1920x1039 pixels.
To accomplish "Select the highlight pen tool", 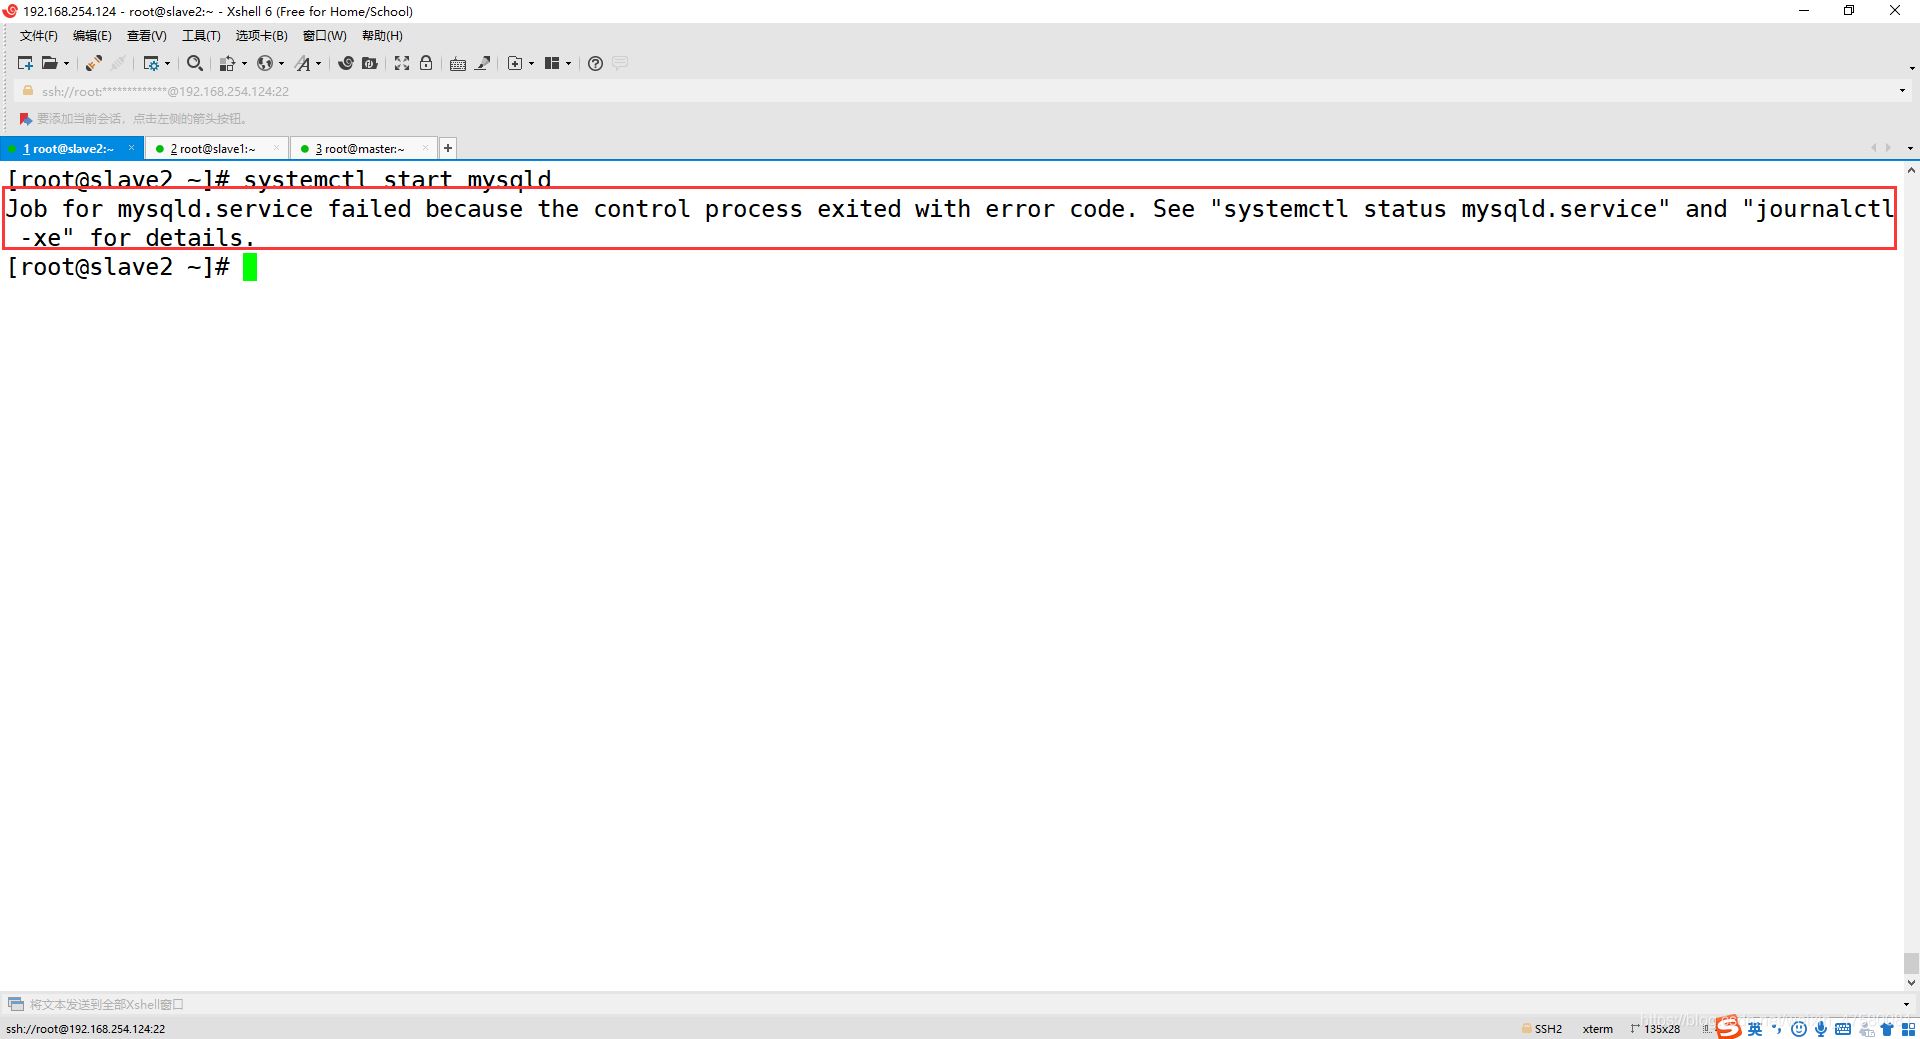I will [x=483, y=63].
